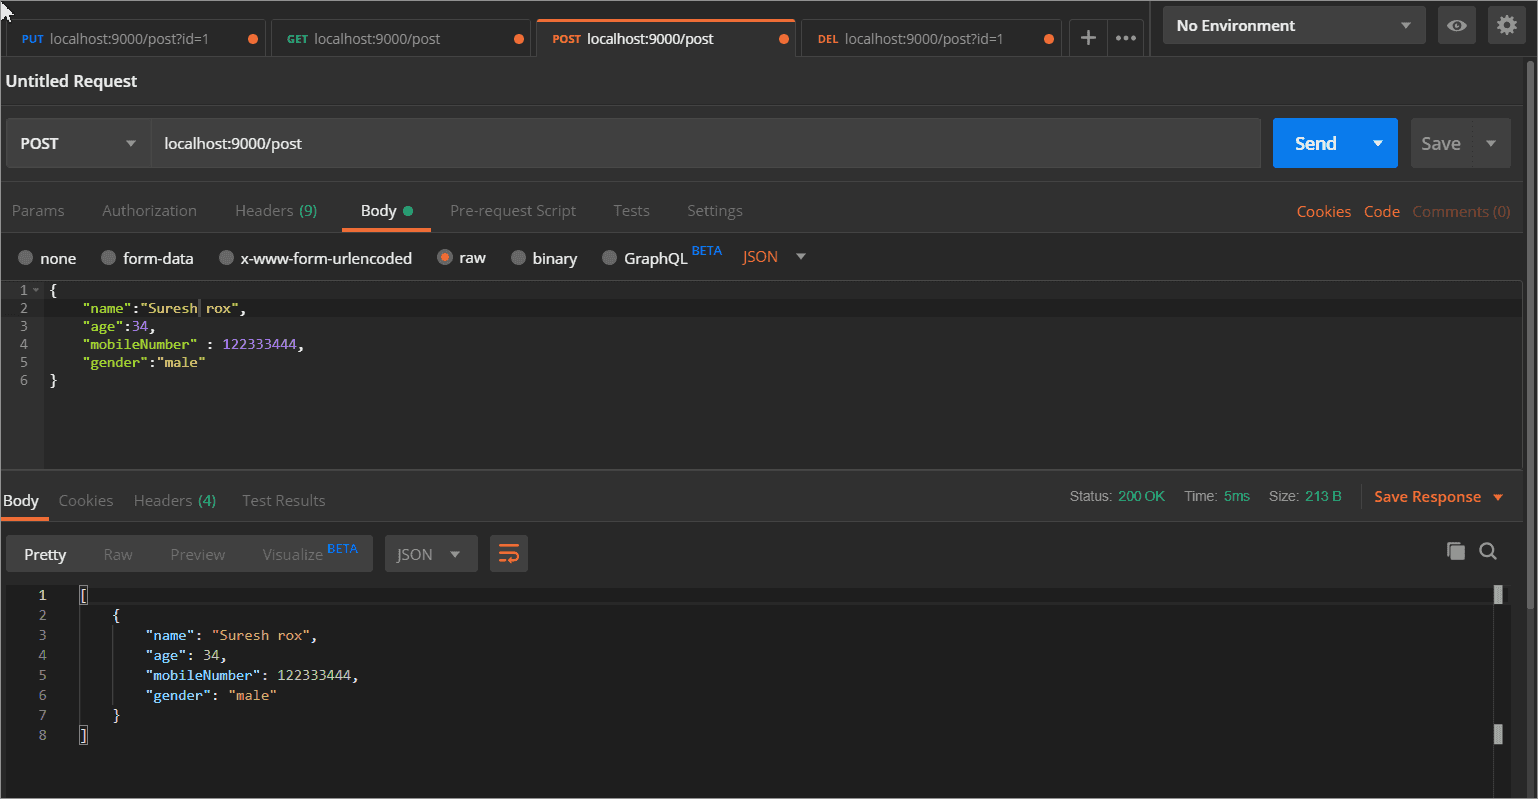The image size is (1538, 799).
Task: Open the tab options ellipsis menu
Action: [x=1126, y=39]
